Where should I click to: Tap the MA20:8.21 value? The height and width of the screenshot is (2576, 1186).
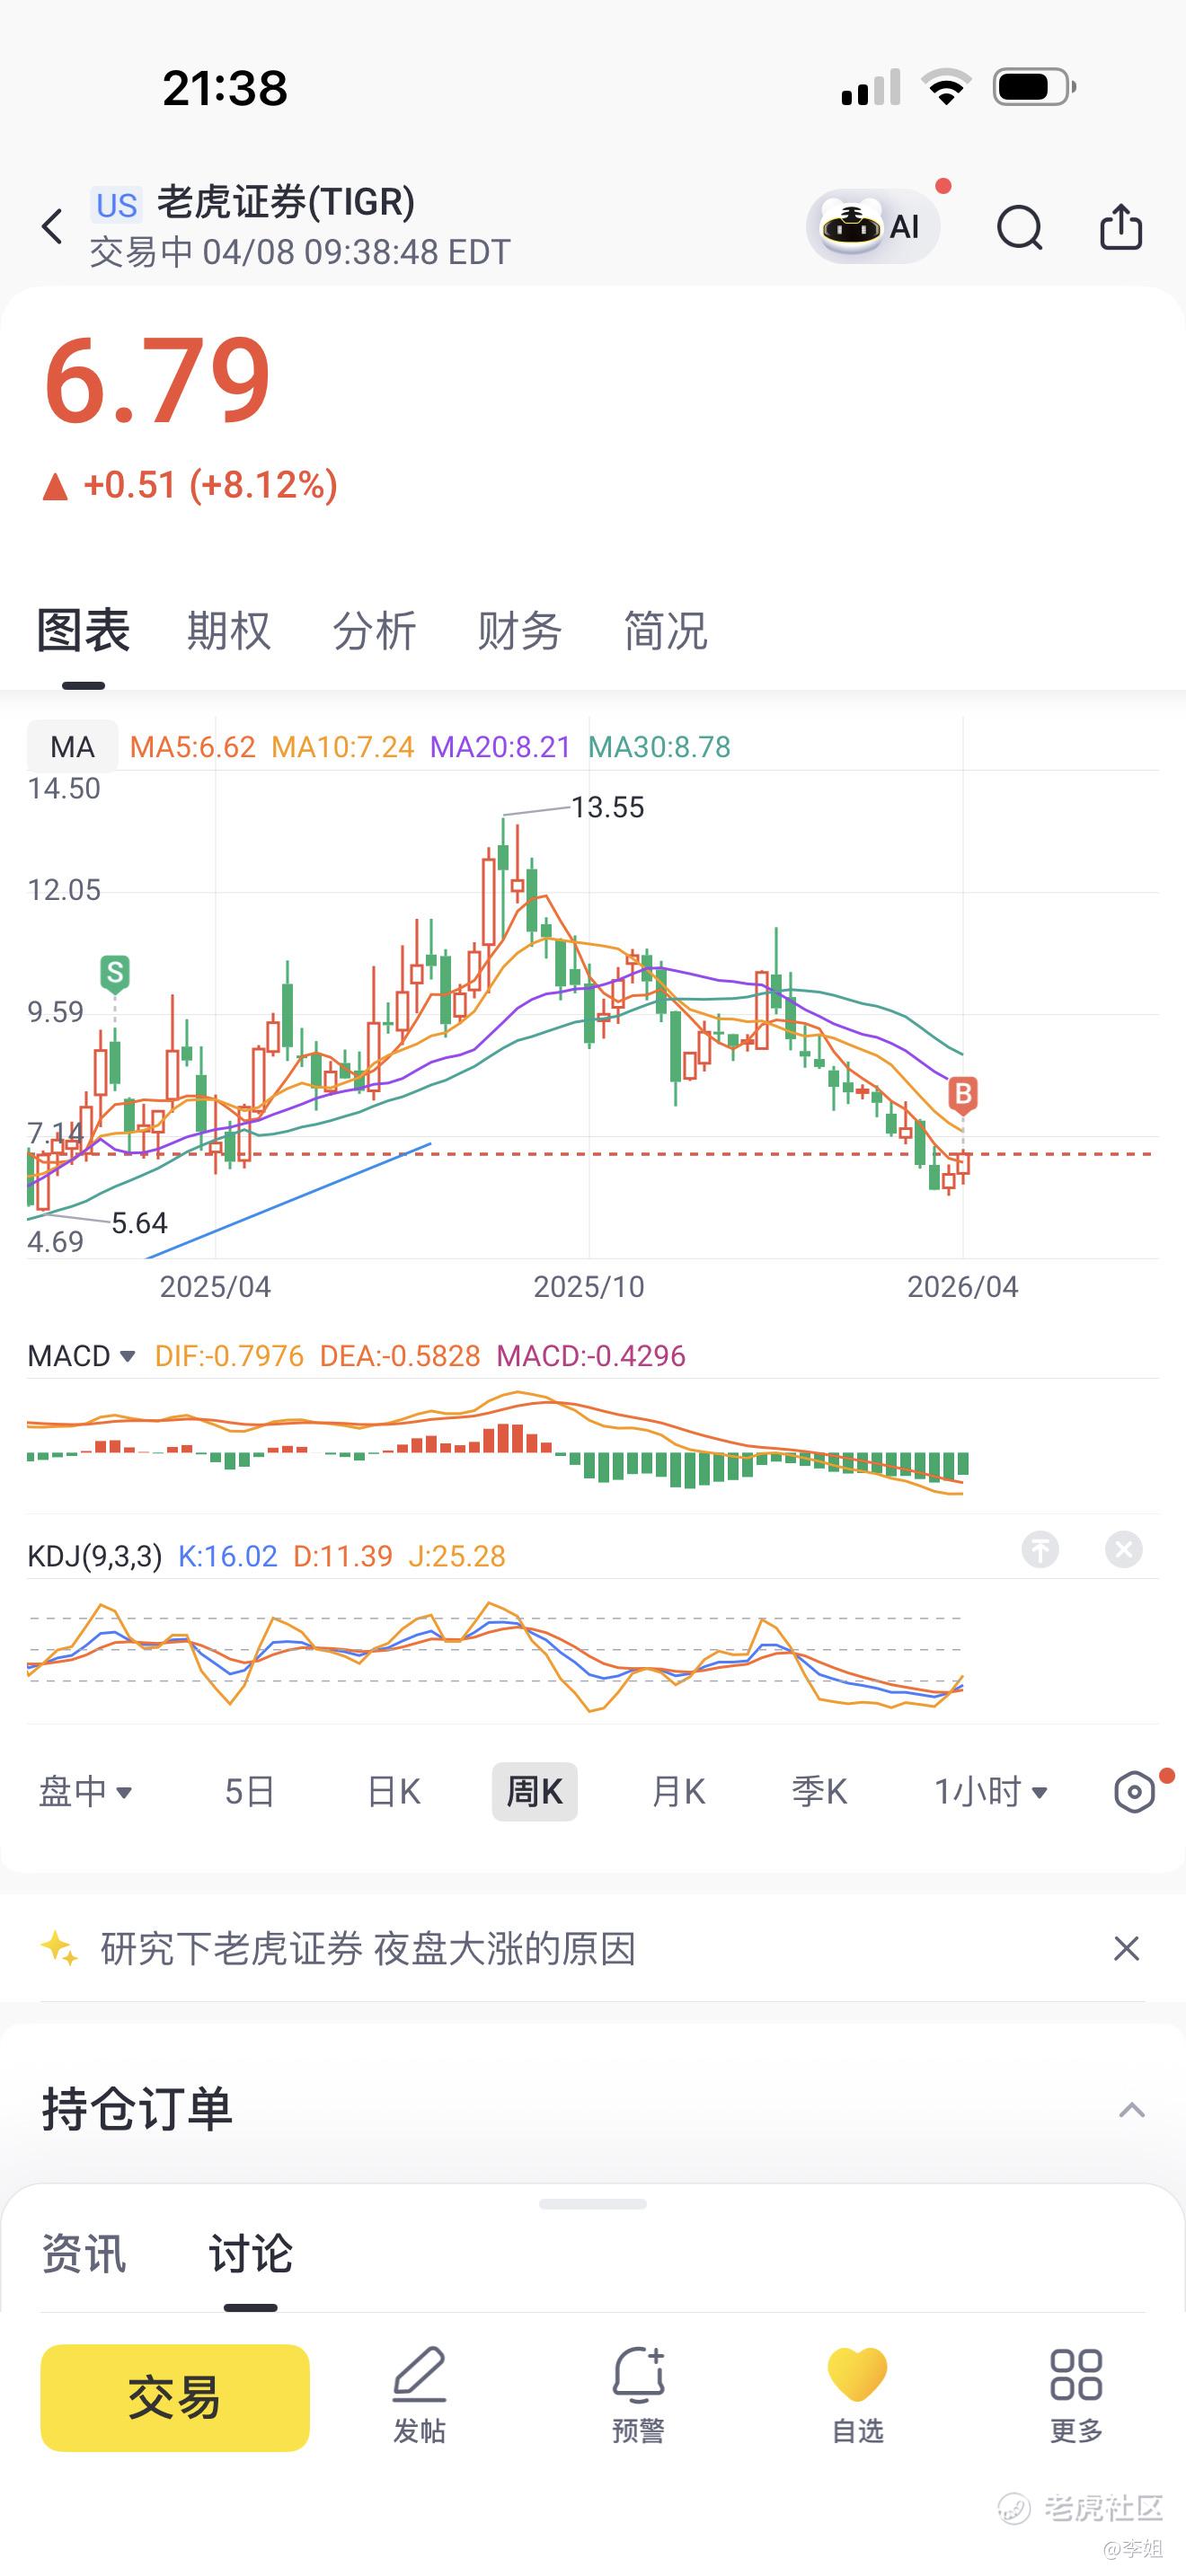[500, 747]
